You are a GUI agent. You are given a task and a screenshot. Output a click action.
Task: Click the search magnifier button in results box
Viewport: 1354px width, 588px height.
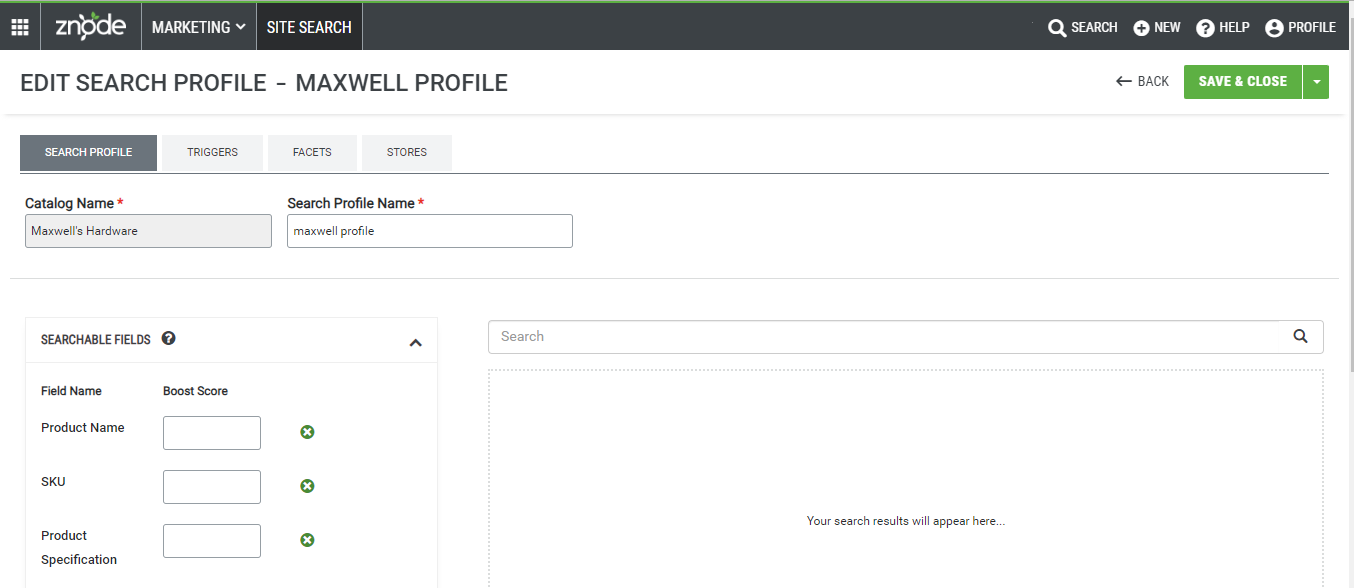coord(1300,337)
